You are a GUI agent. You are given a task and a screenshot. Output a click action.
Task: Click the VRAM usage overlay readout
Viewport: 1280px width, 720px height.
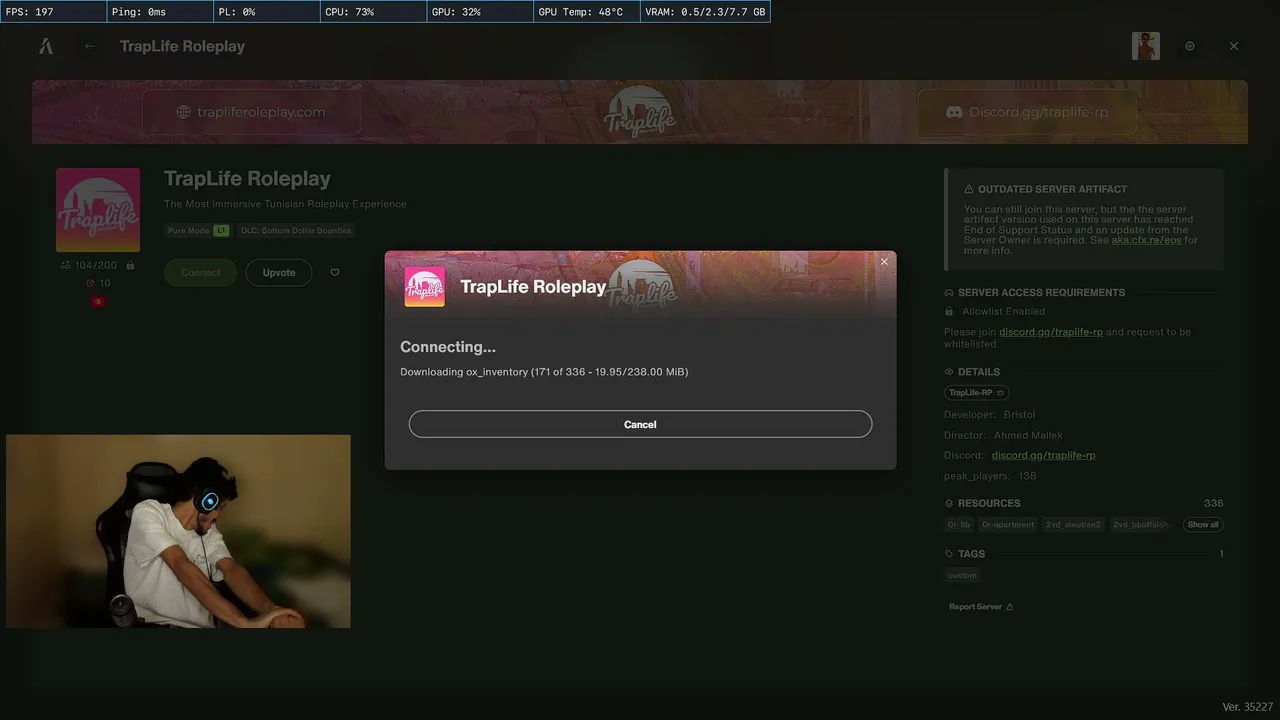pyautogui.click(x=705, y=12)
